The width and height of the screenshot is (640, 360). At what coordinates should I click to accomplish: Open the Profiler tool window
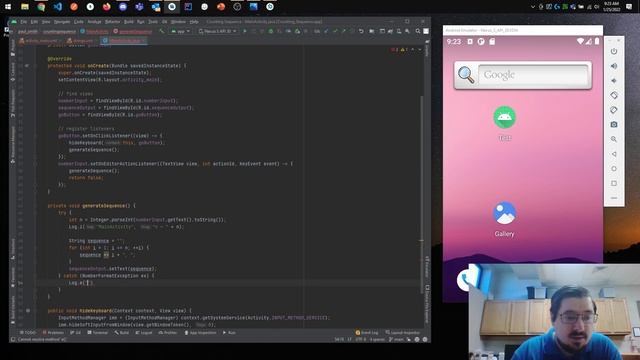pos(167,333)
